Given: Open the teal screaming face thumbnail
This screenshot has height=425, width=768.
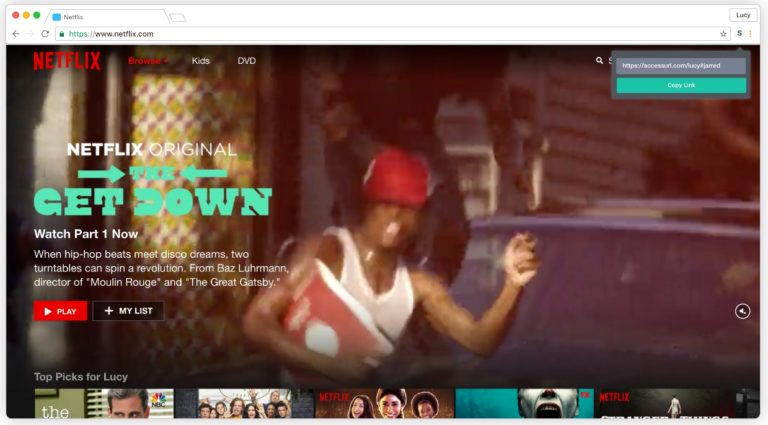Looking at the screenshot, I should point(525,403).
